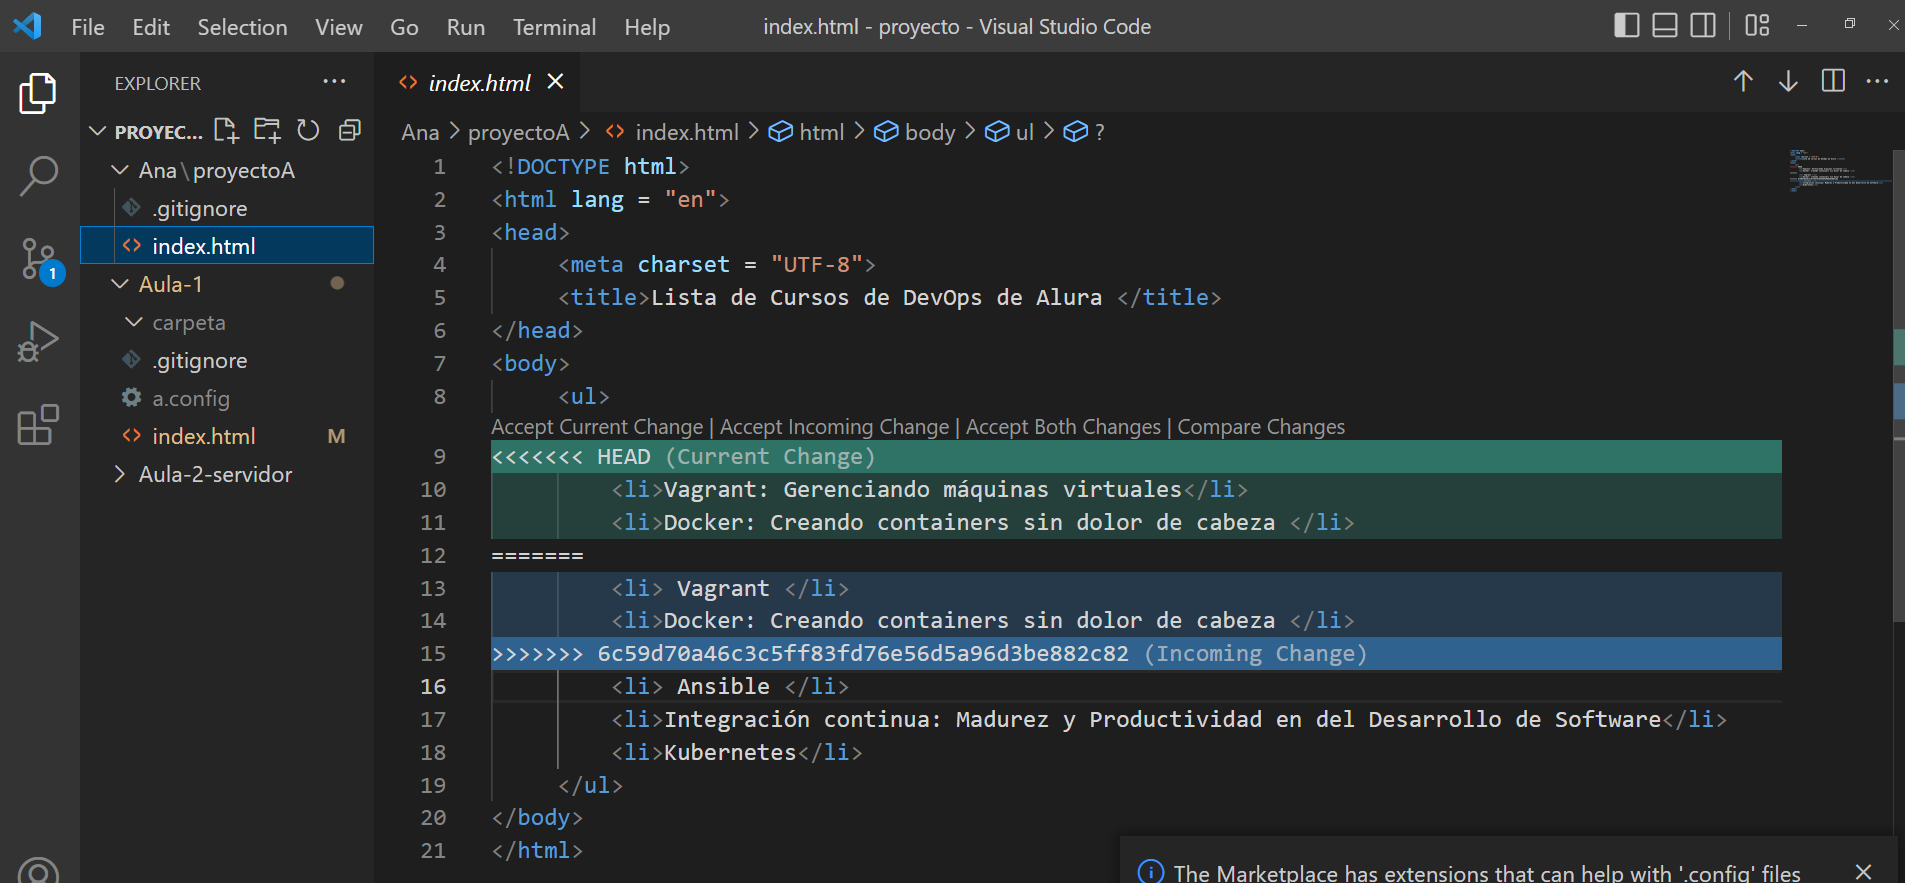Click the Ana breadcrumb

(420, 132)
